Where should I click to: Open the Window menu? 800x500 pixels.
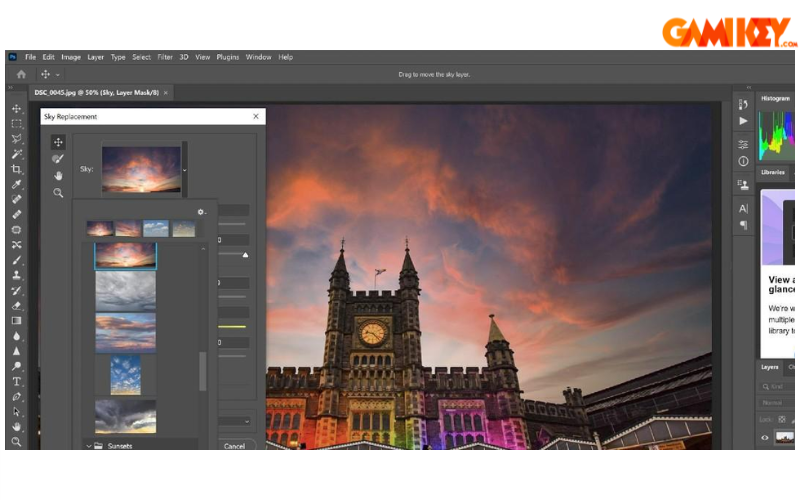[258, 57]
